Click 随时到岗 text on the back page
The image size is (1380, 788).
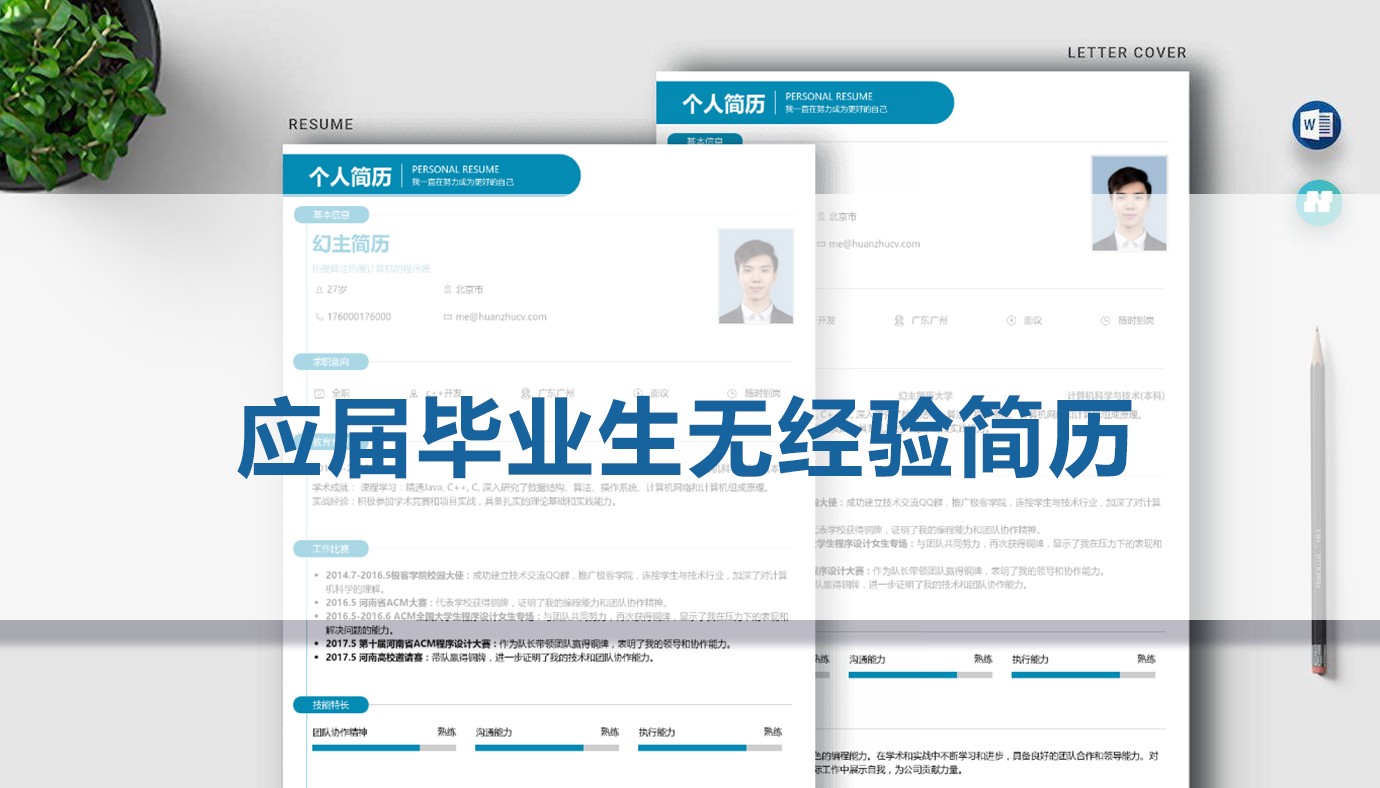pos(1136,321)
